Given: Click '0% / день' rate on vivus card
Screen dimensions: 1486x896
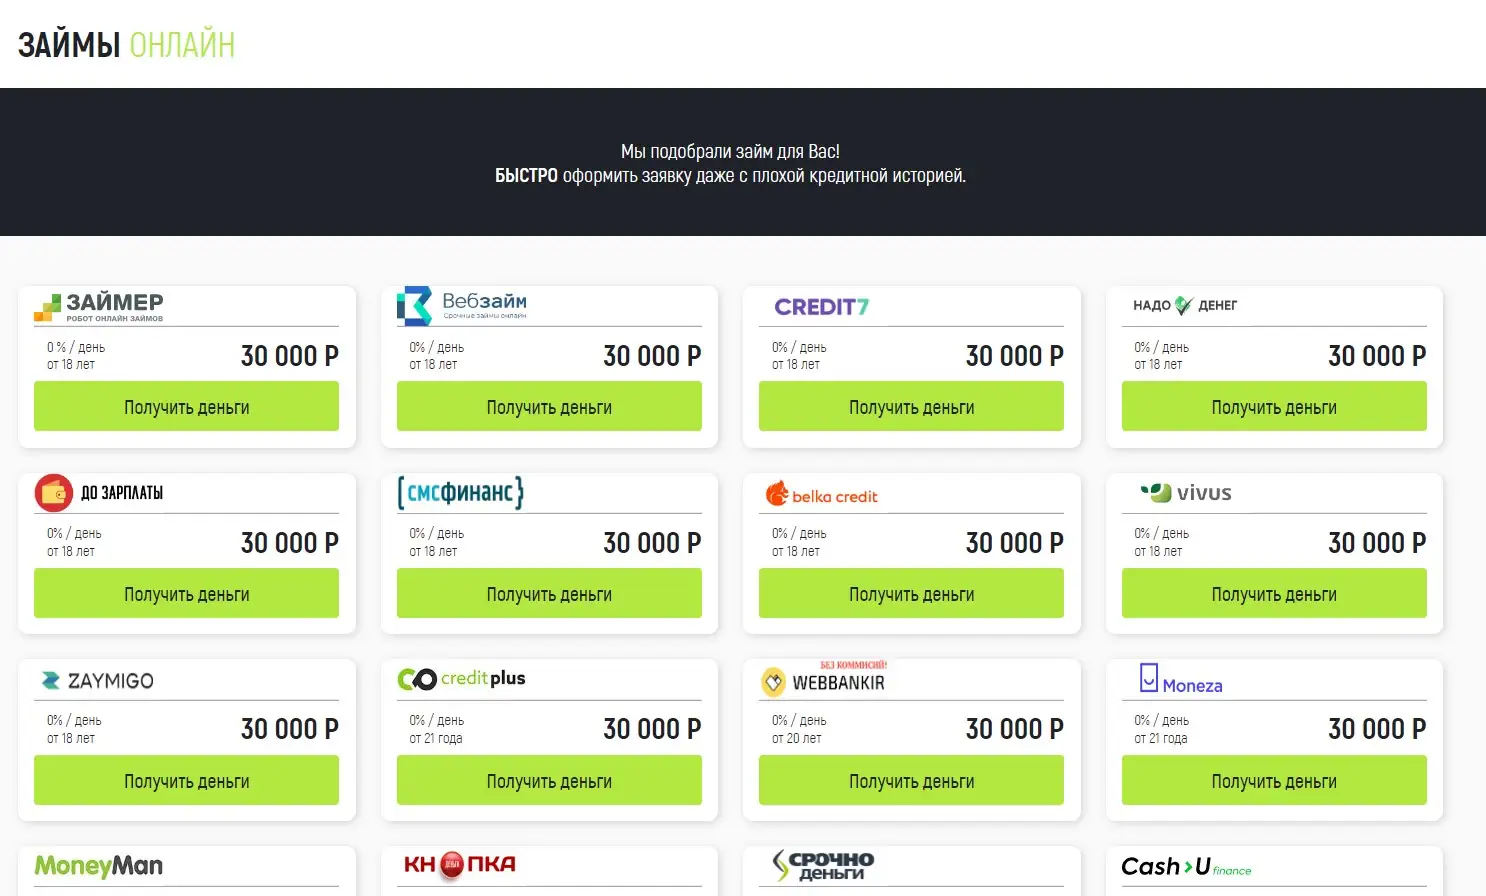Looking at the screenshot, I should 1161,534.
